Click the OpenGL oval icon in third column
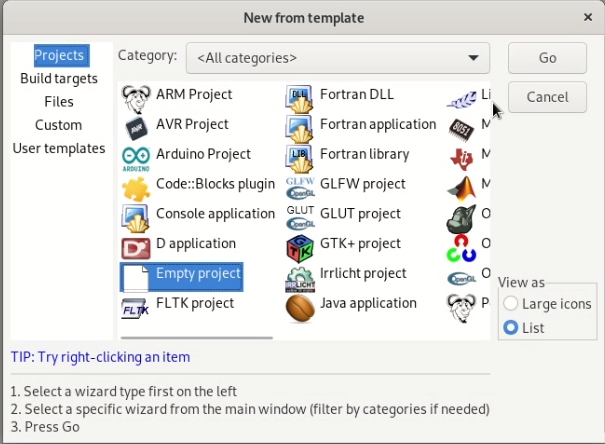This screenshot has height=444, width=605. point(461,279)
